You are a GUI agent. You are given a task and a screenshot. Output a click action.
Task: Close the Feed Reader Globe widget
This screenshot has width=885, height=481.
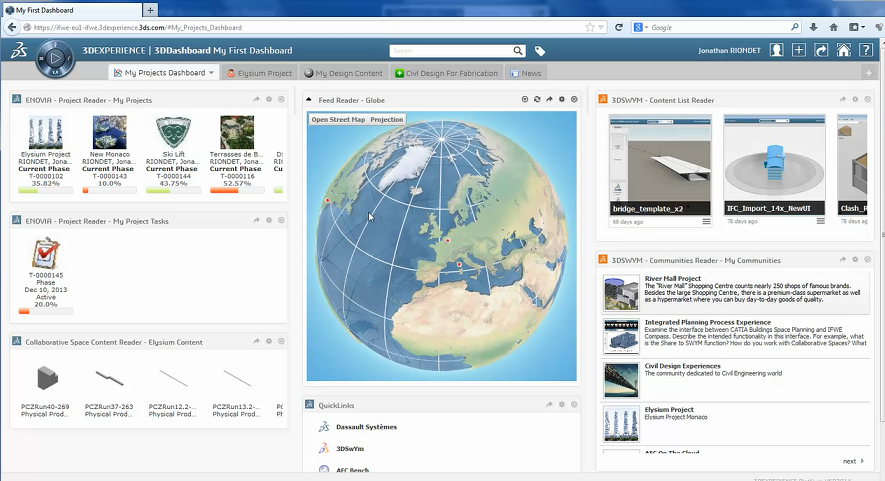[x=574, y=99]
